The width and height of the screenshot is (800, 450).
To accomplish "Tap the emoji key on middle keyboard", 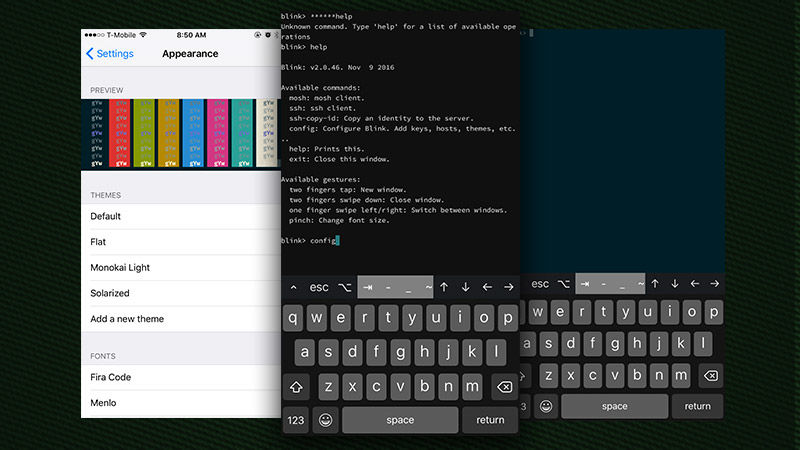I will (326, 420).
